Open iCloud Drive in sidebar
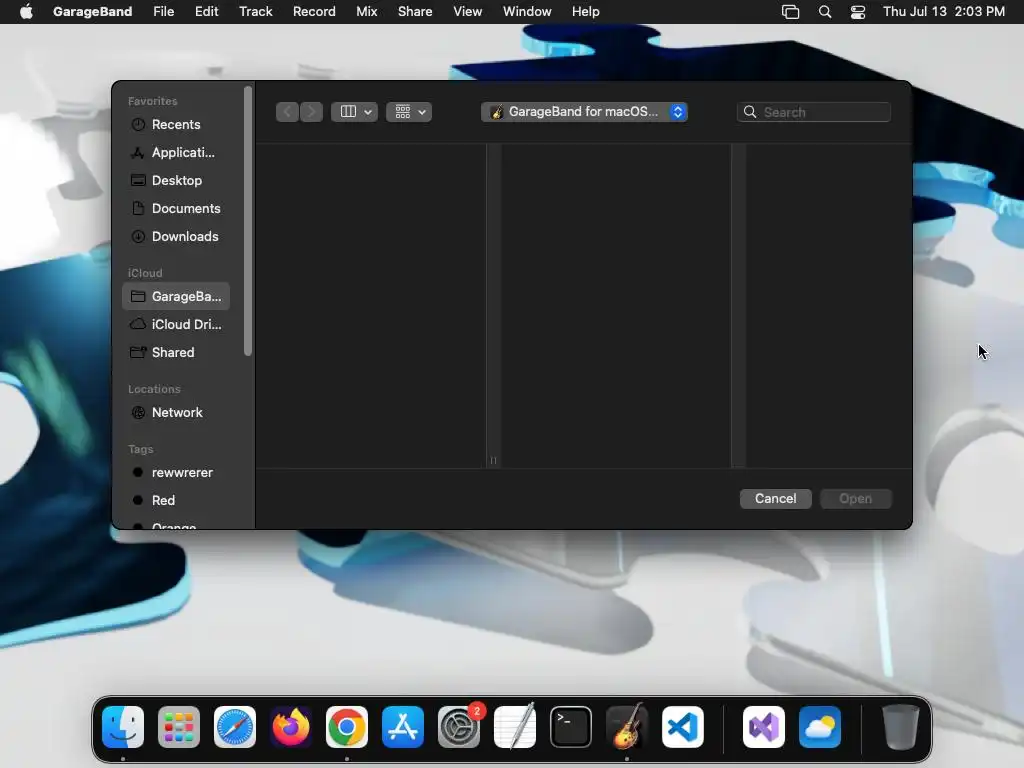The image size is (1024, 768). [176, 325]
